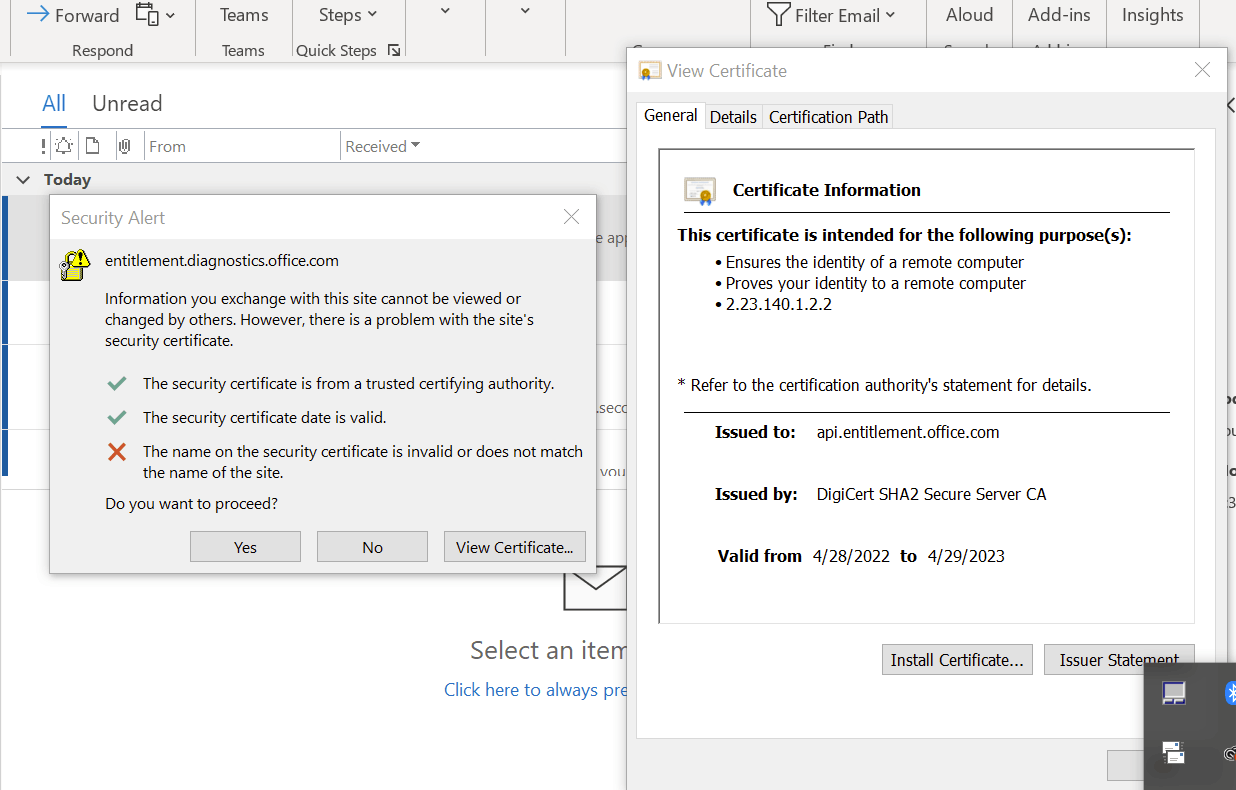This screenshot has height=790, width=1236.
Task: Click the reminder bell column icon
Action: coord(63,145)
